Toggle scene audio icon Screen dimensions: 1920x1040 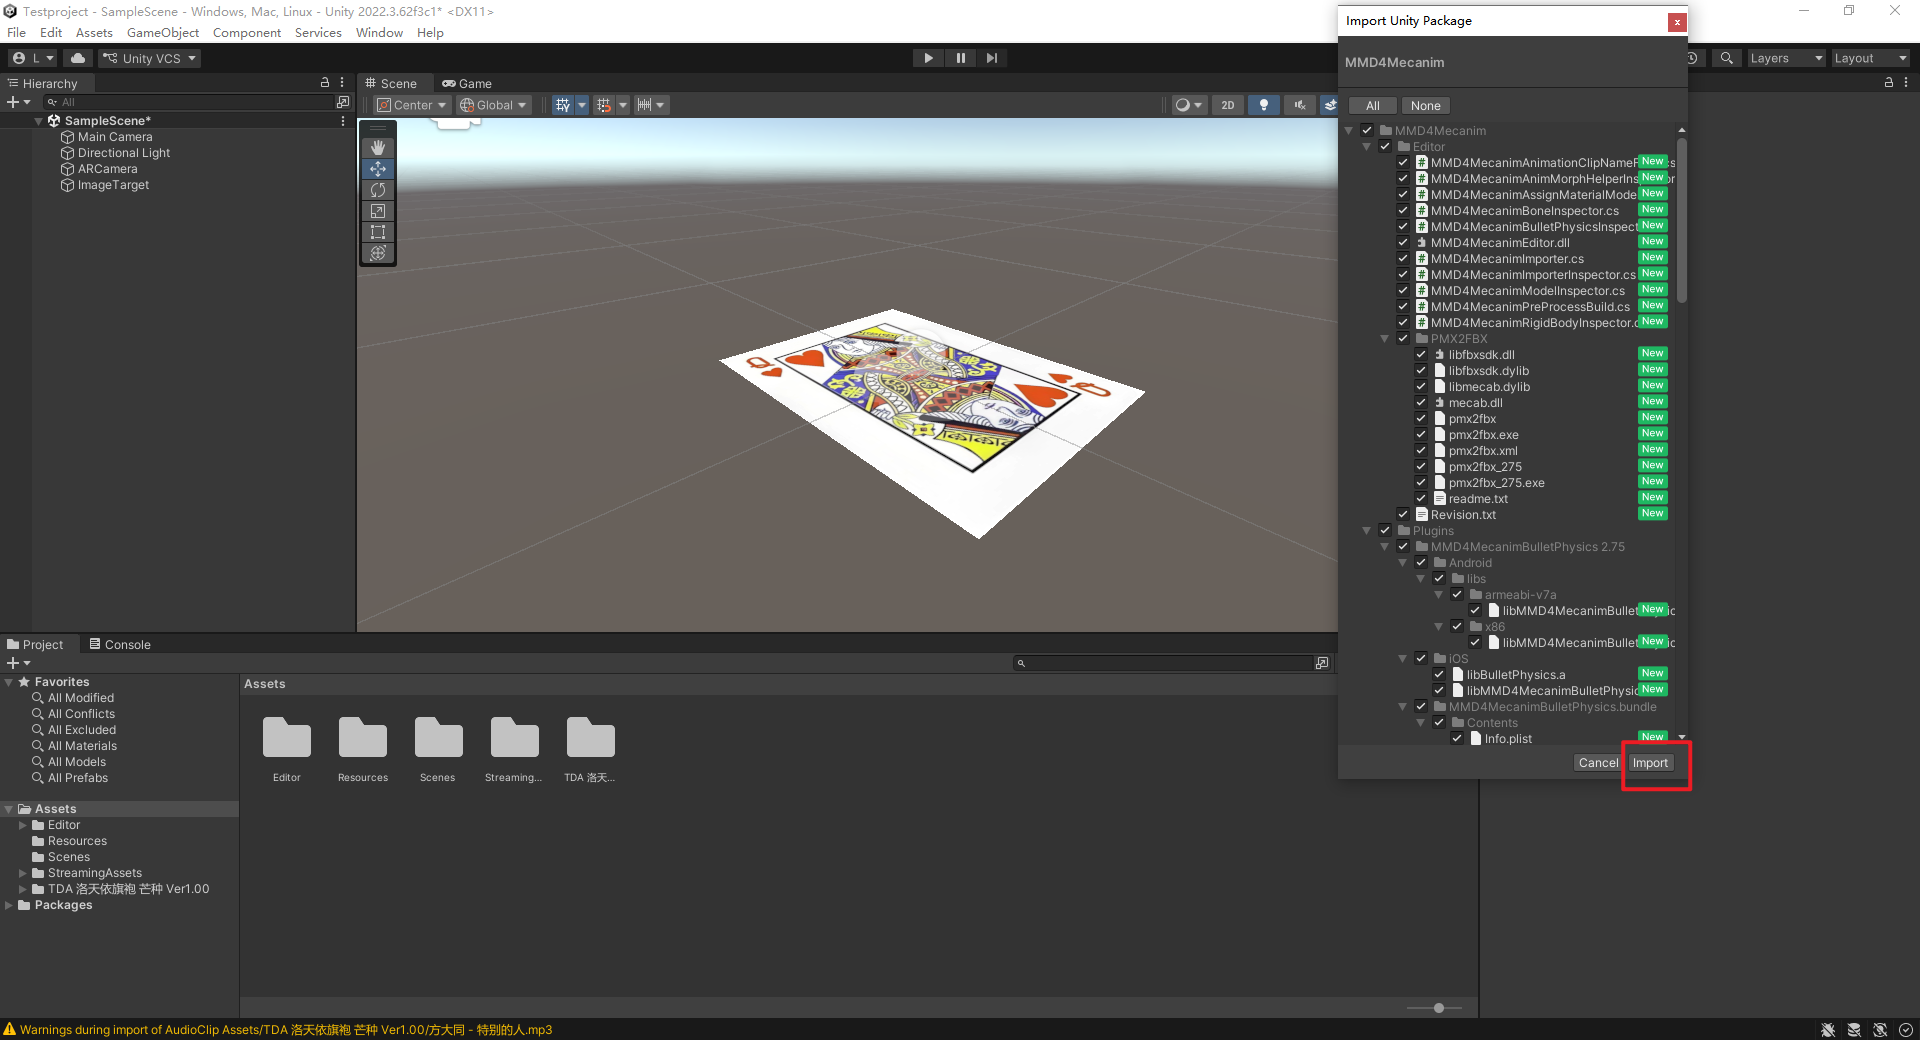1300,105
